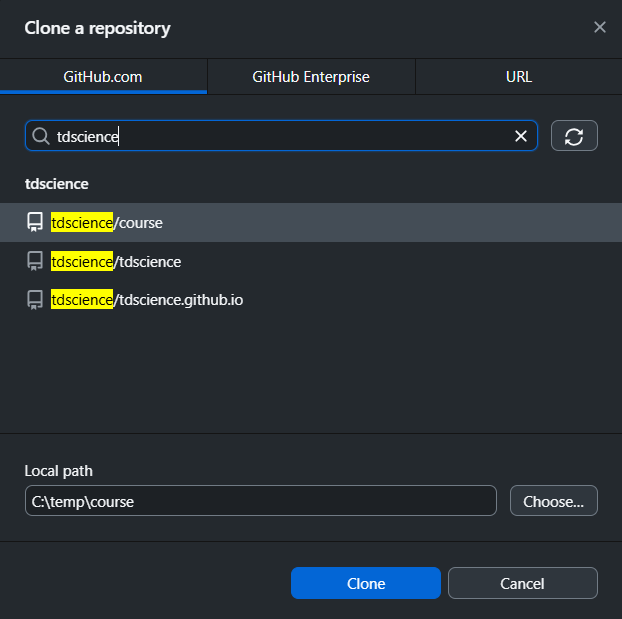
Task: Click the Local path label
Action: tap(59, 471)
